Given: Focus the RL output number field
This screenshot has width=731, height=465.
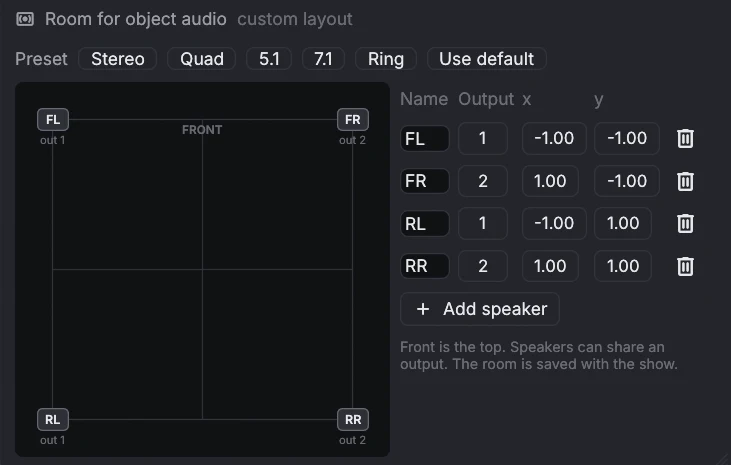Looking at the screenshot, I should (483, 223).
